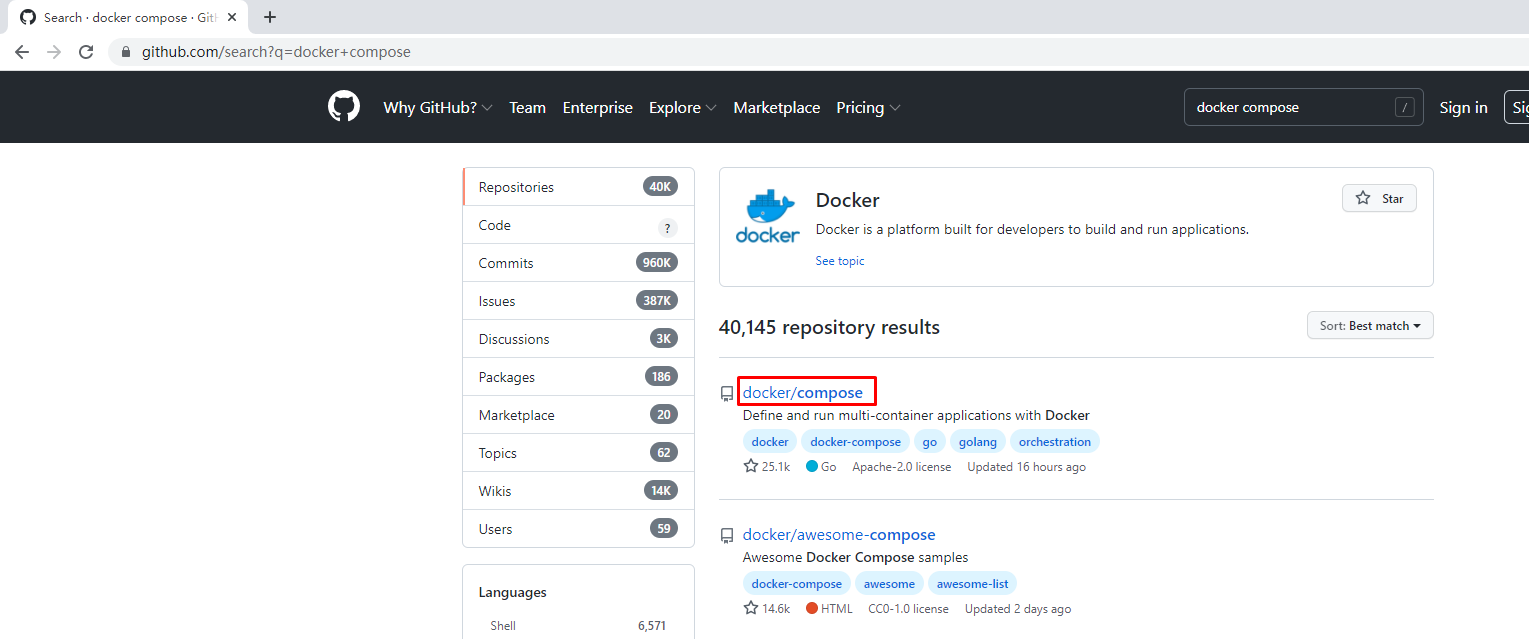Expand the Pricing navigation menu
This screenshot has width=1529, height=639.
[868, 107]
